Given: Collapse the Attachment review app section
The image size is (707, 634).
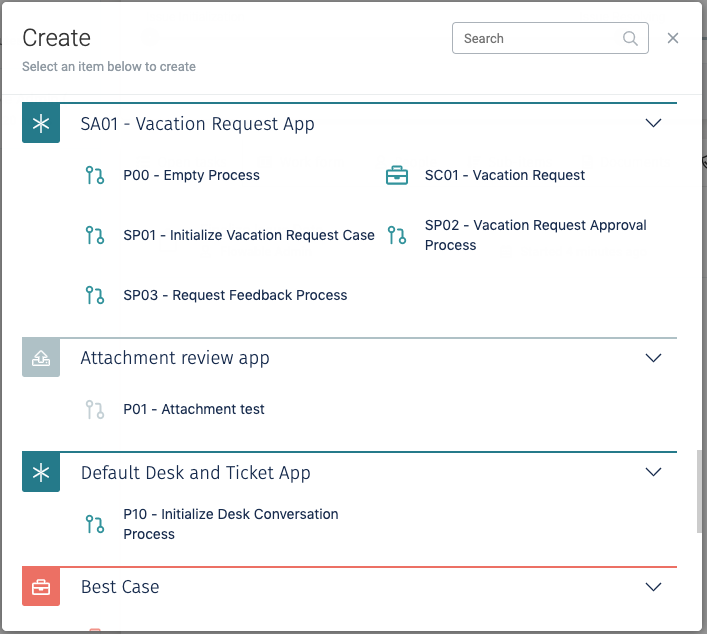Looking at the screenshot, I should [653, 358].
